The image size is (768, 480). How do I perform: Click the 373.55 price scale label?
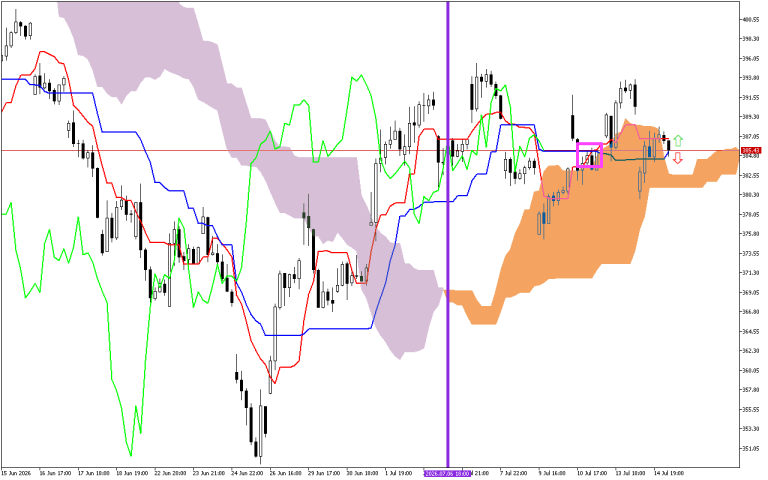pos(751,253)
